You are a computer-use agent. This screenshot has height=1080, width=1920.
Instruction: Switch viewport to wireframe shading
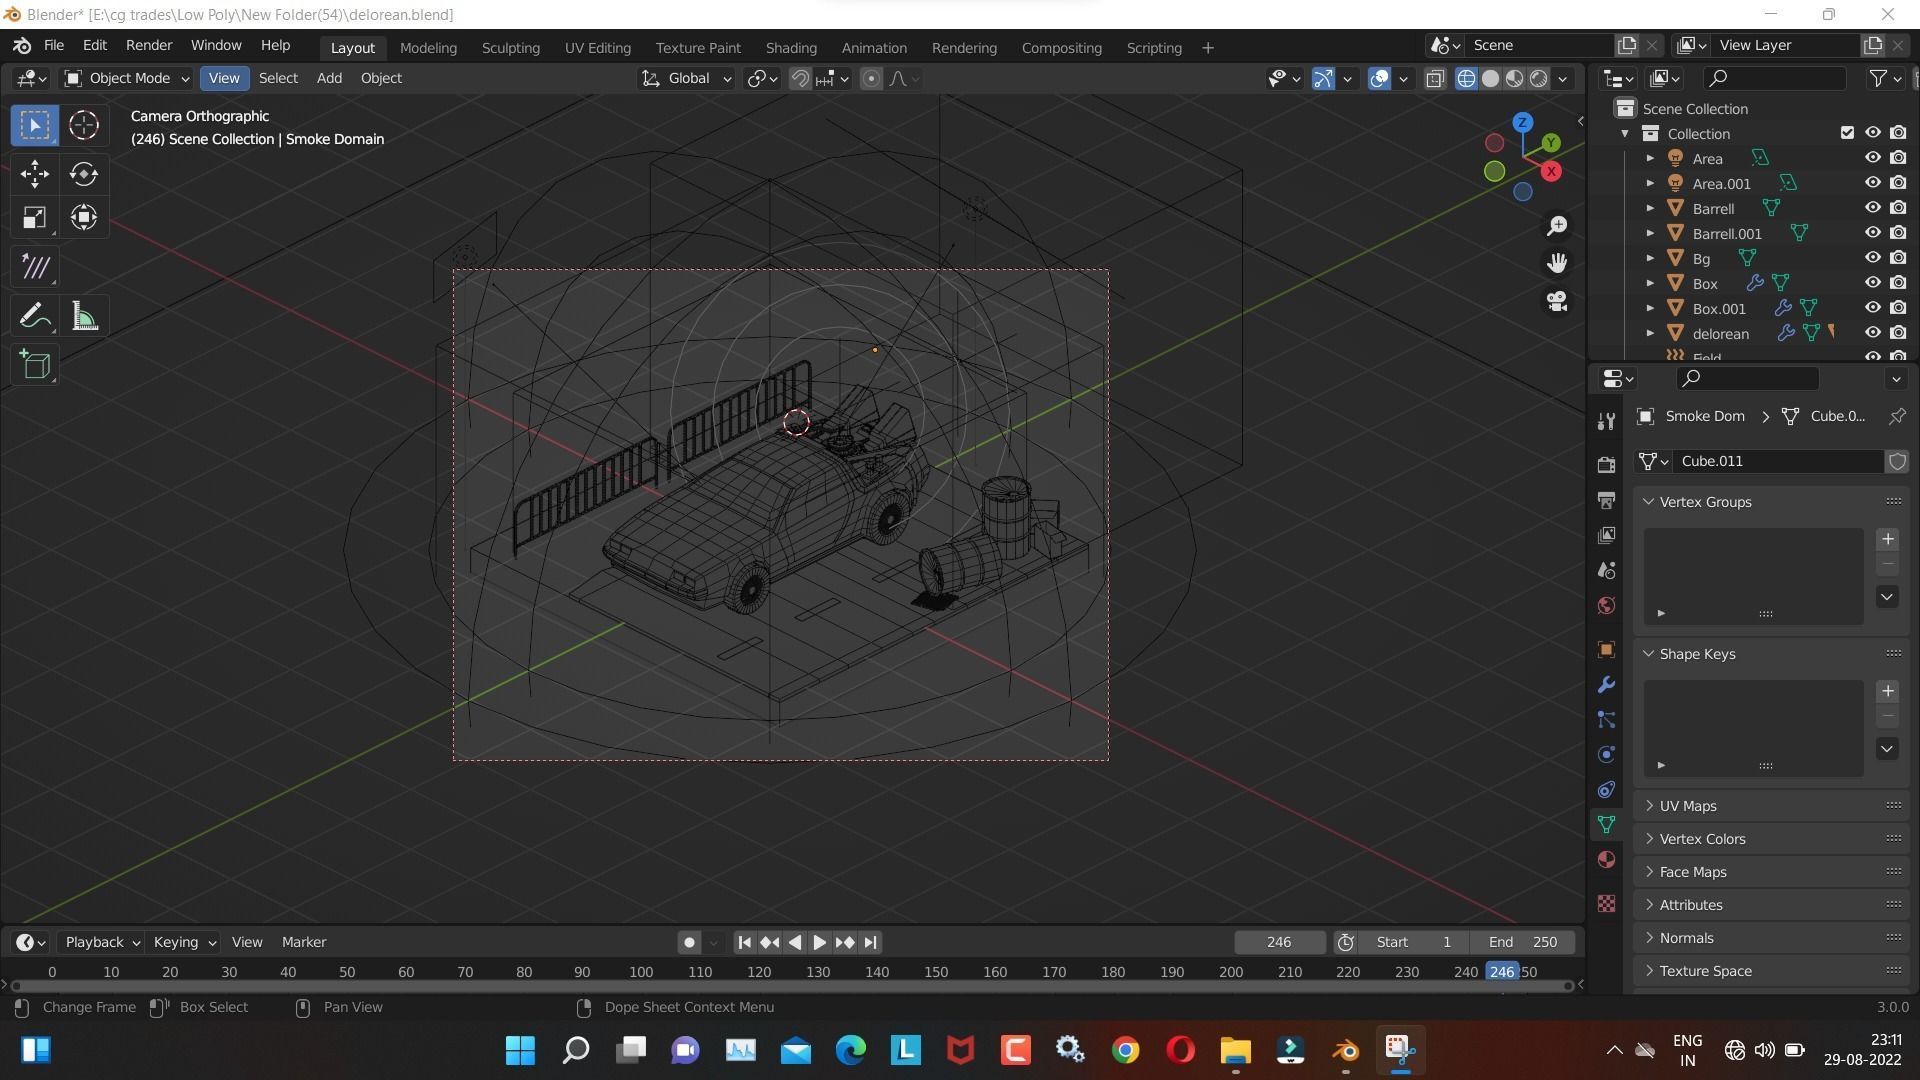click(x=1466, y=78)
